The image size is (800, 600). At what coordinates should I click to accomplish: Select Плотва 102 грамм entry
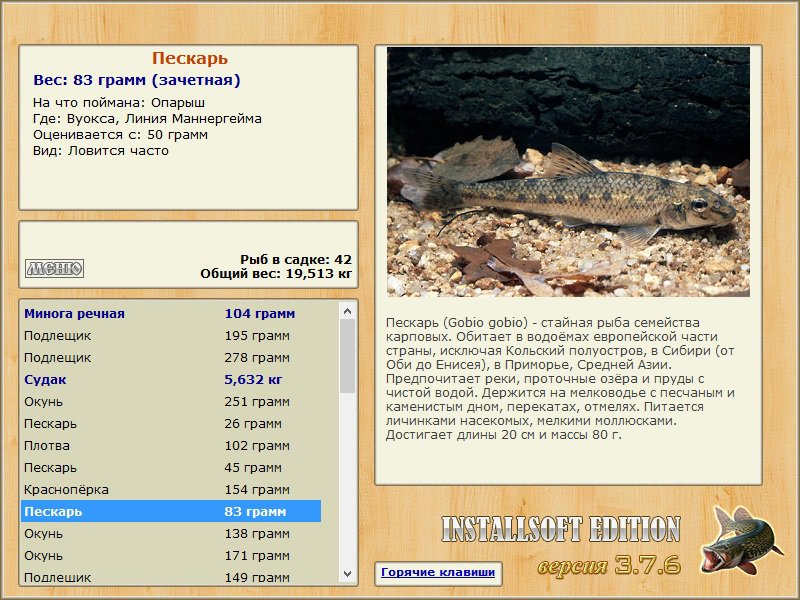tap(171, 445)
